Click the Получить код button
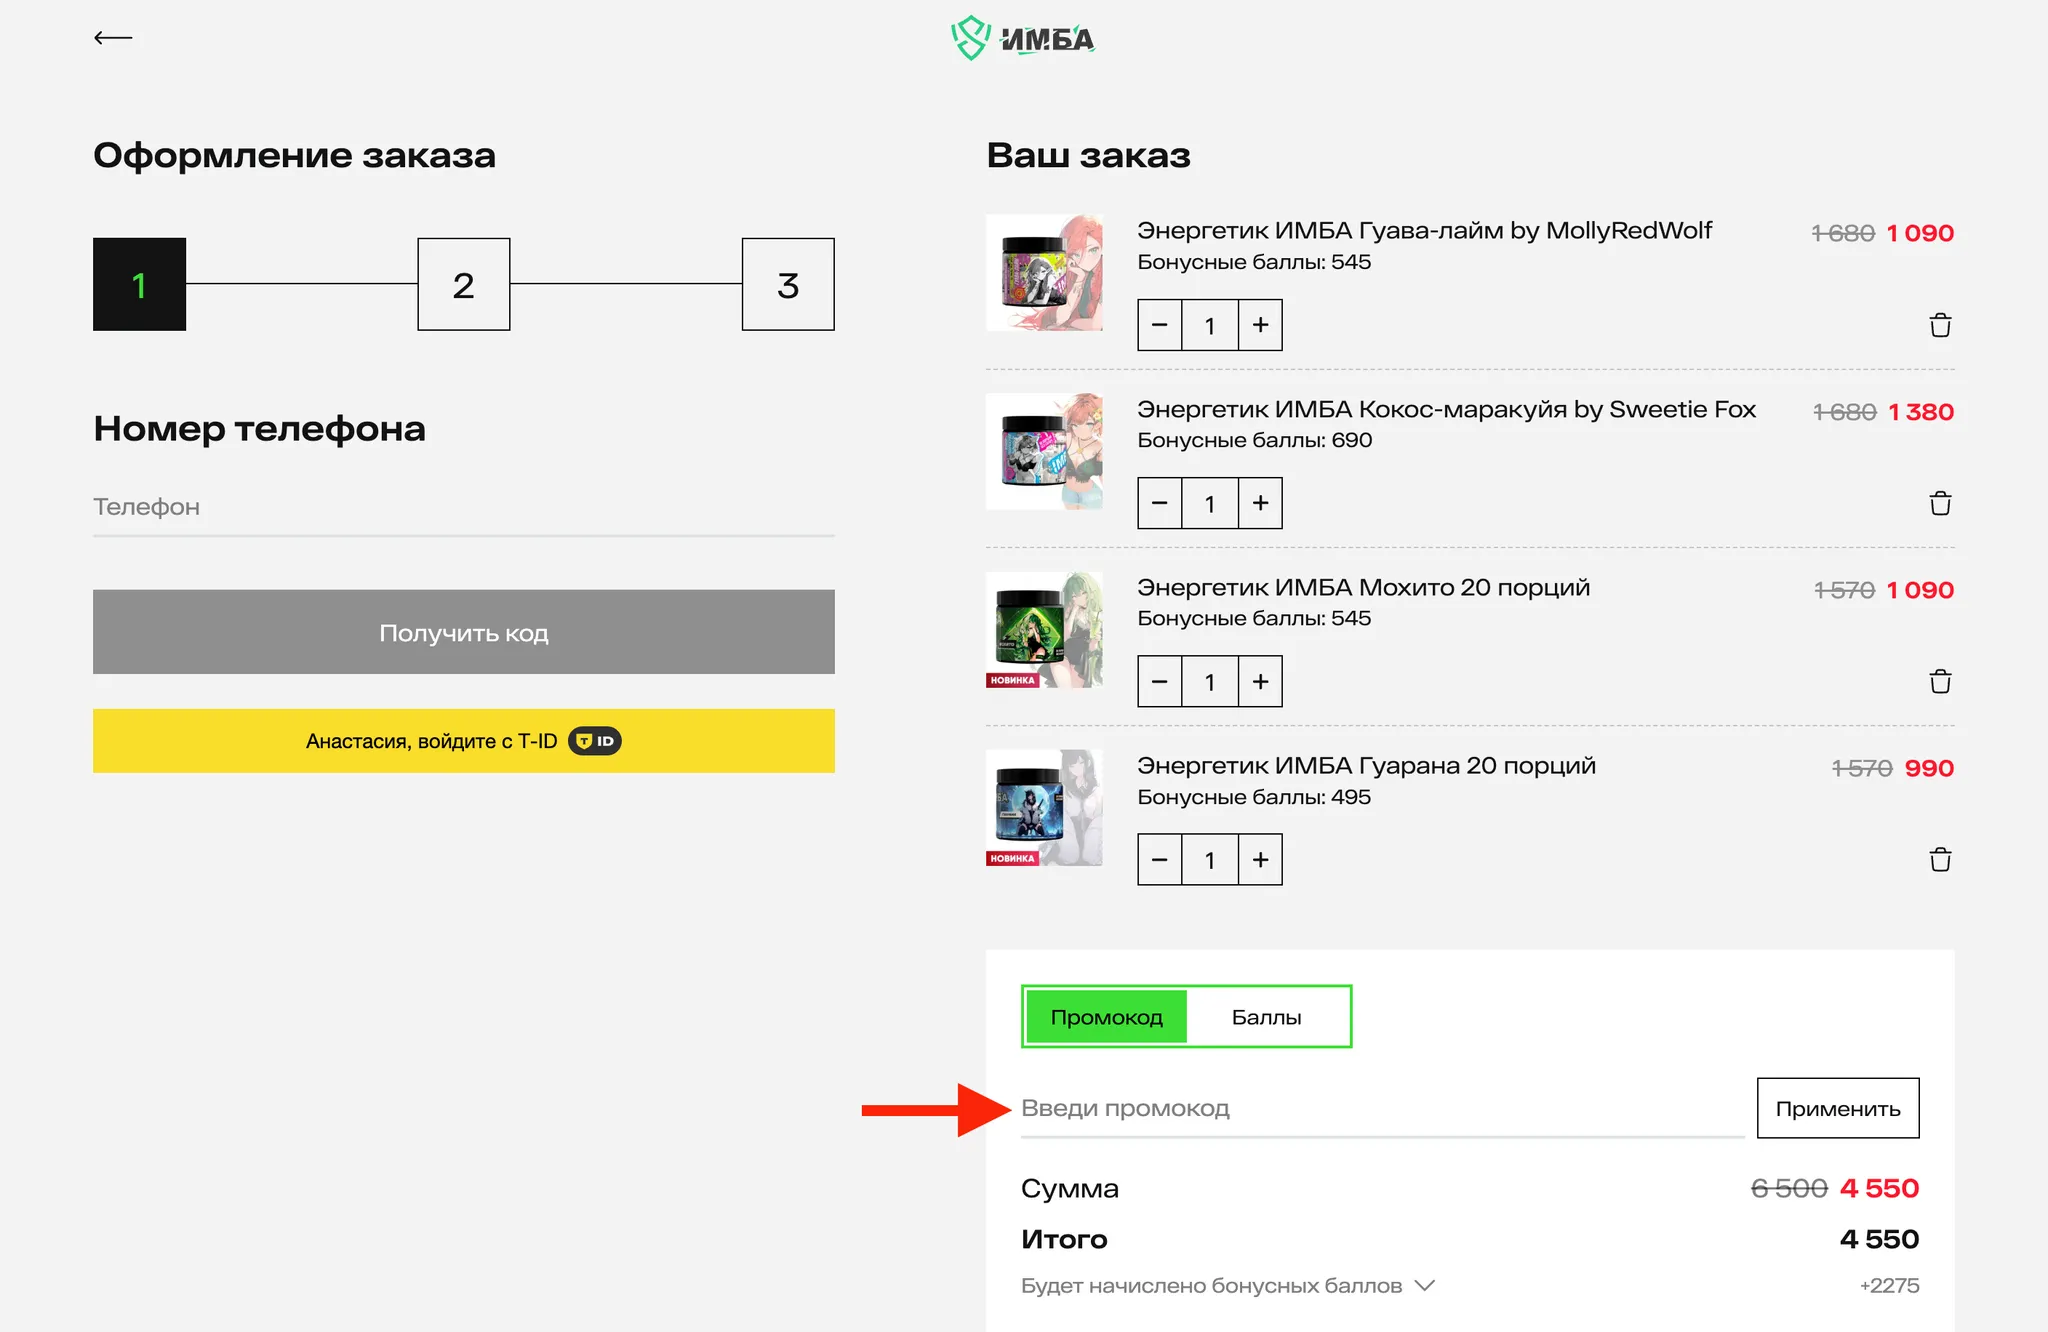 click(464, 632)
